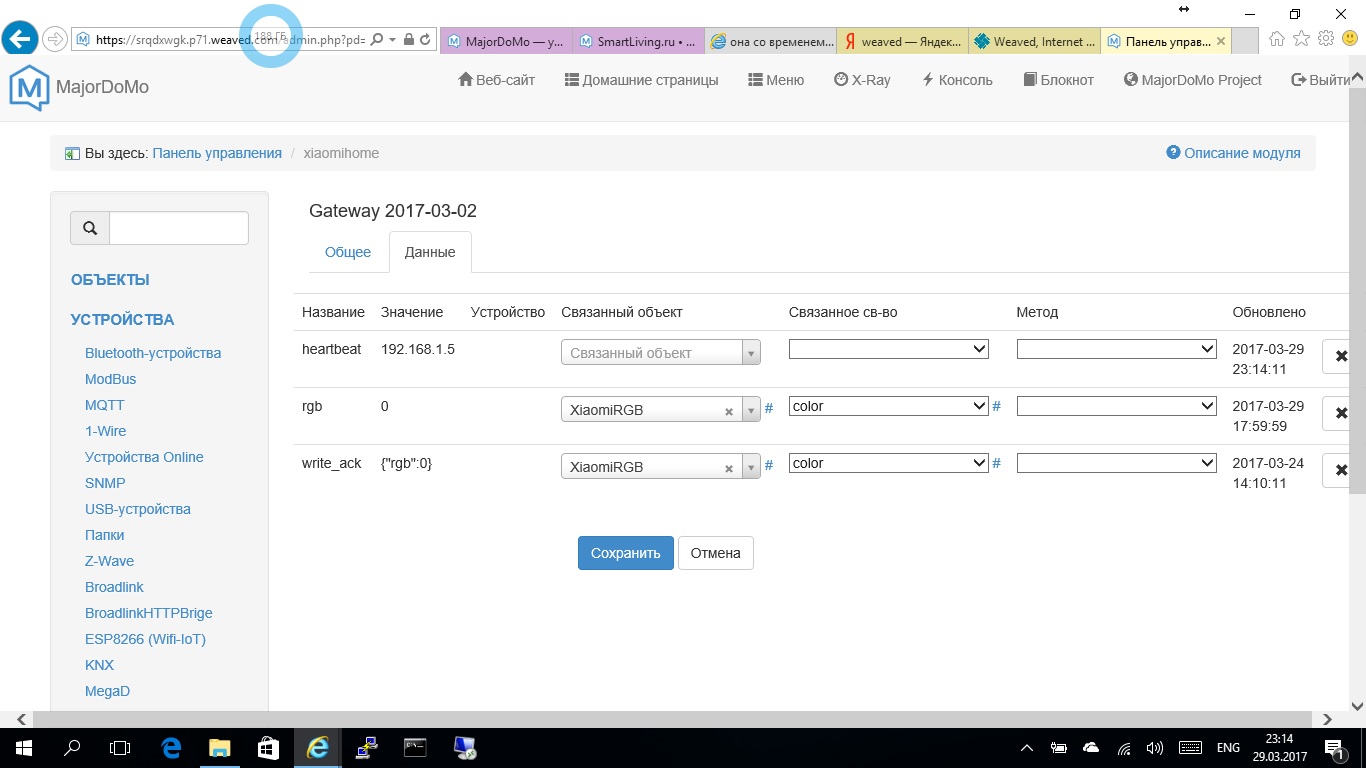Refresh the page with the reload icon
Viewport: 1366px width, 768px height.
[425, 40]
